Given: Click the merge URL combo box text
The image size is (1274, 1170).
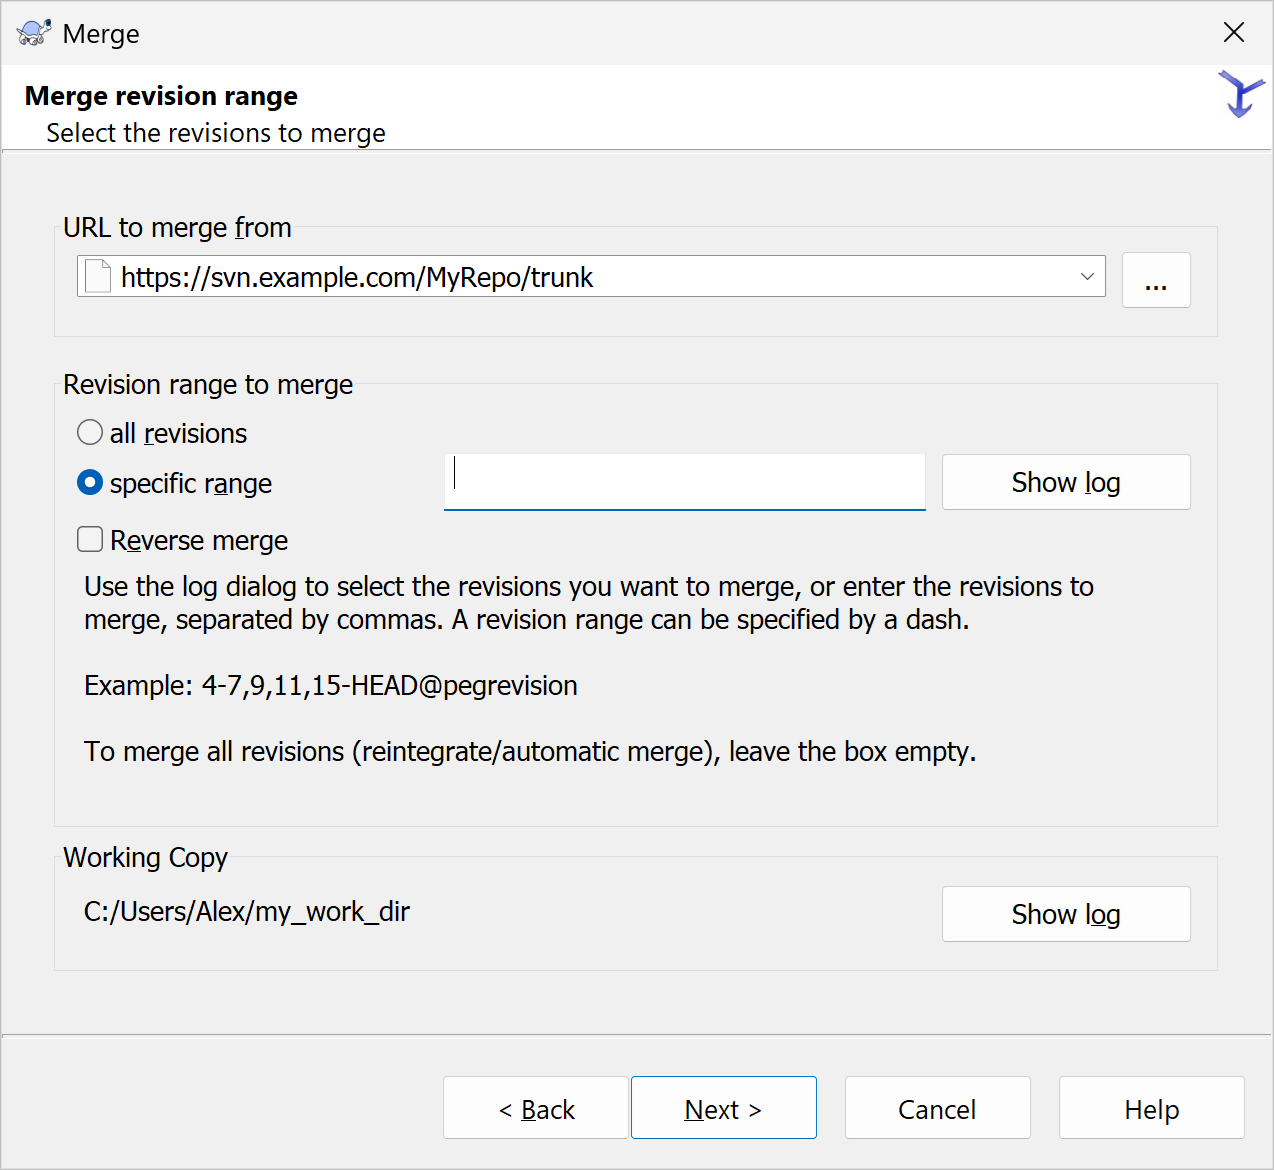Looking at the screenshot, I should pos(357,277).
